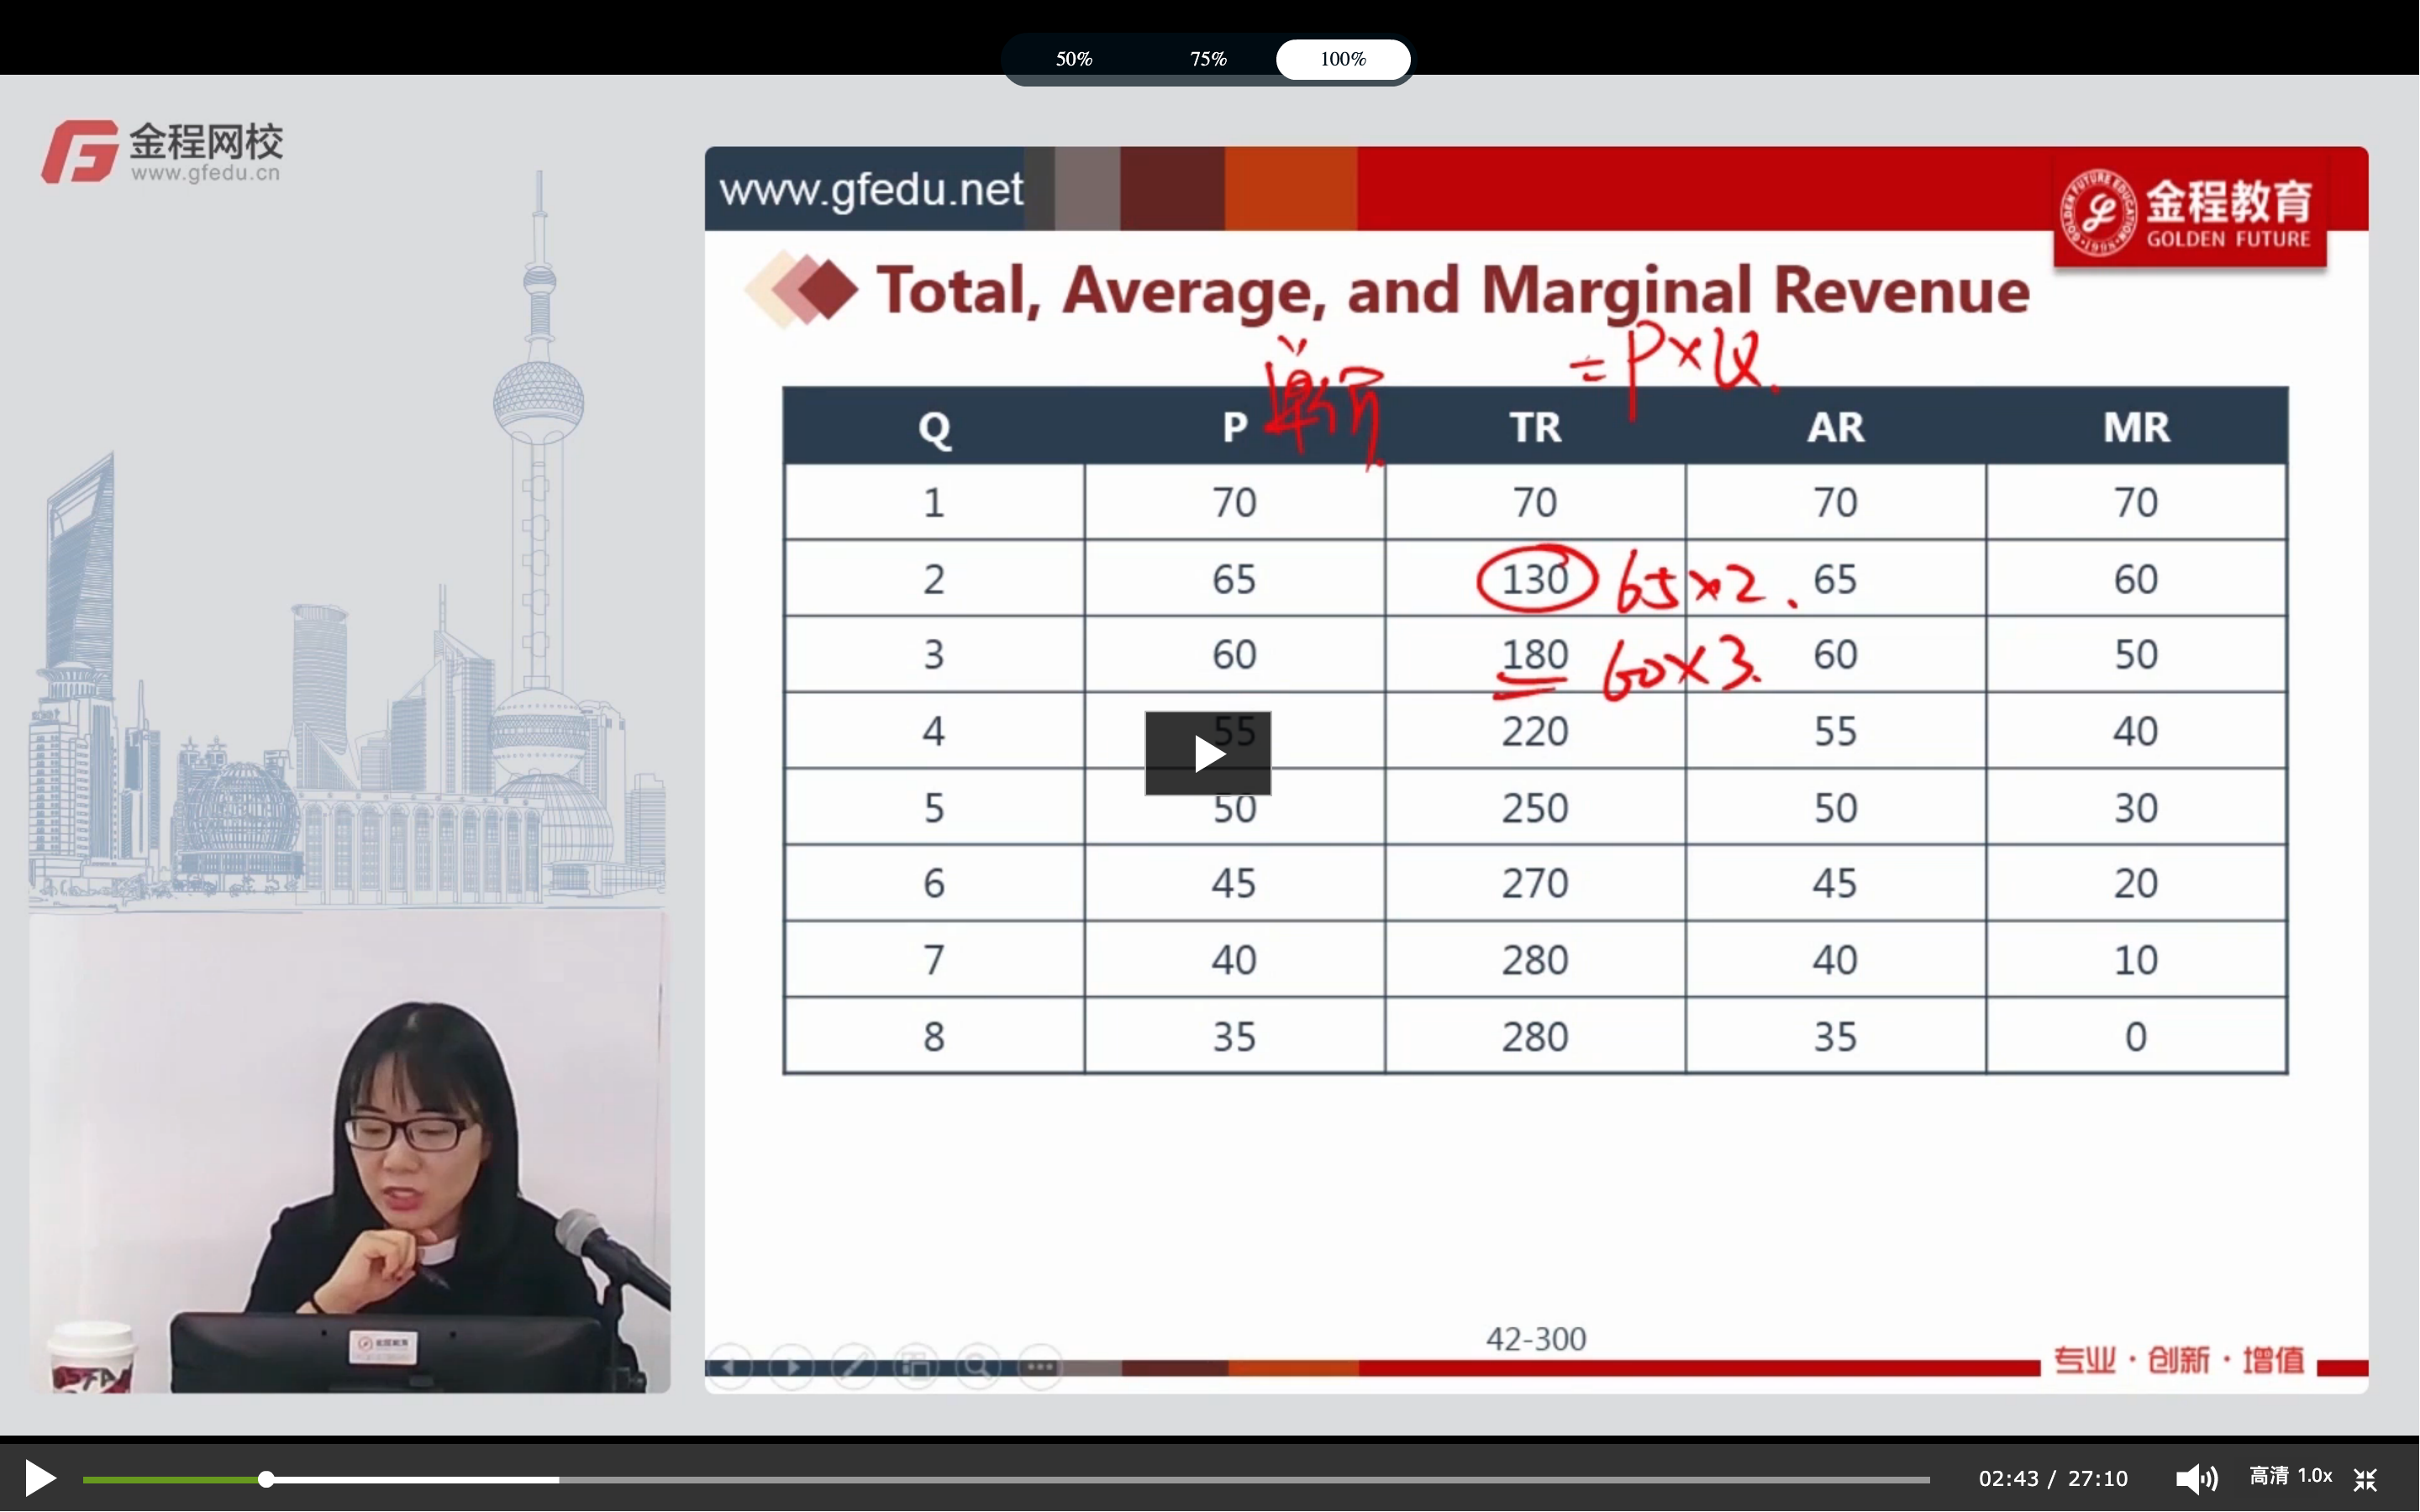
Task: Open the slide overview grid icon
Action: pos(916,1366)
